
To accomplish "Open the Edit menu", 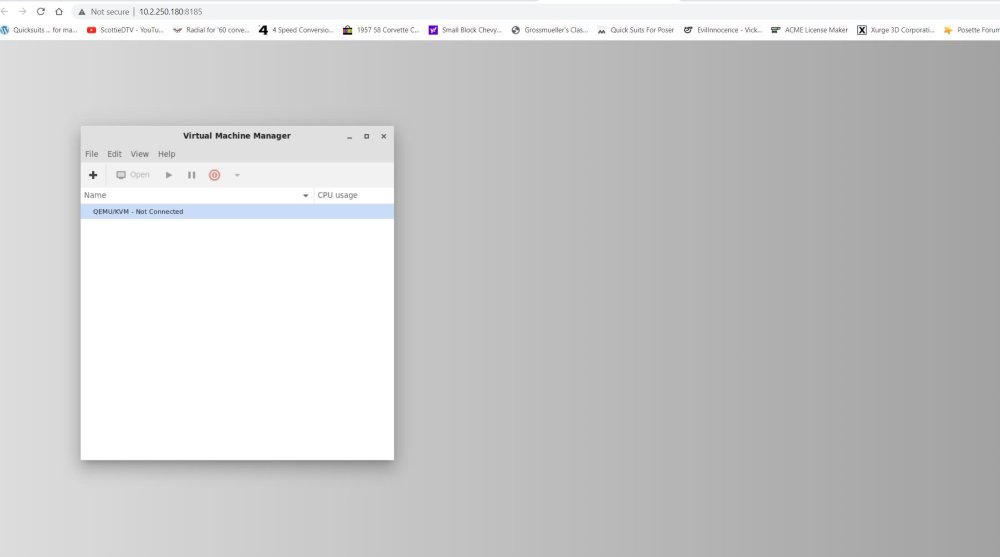I will (x=114, y=154).
